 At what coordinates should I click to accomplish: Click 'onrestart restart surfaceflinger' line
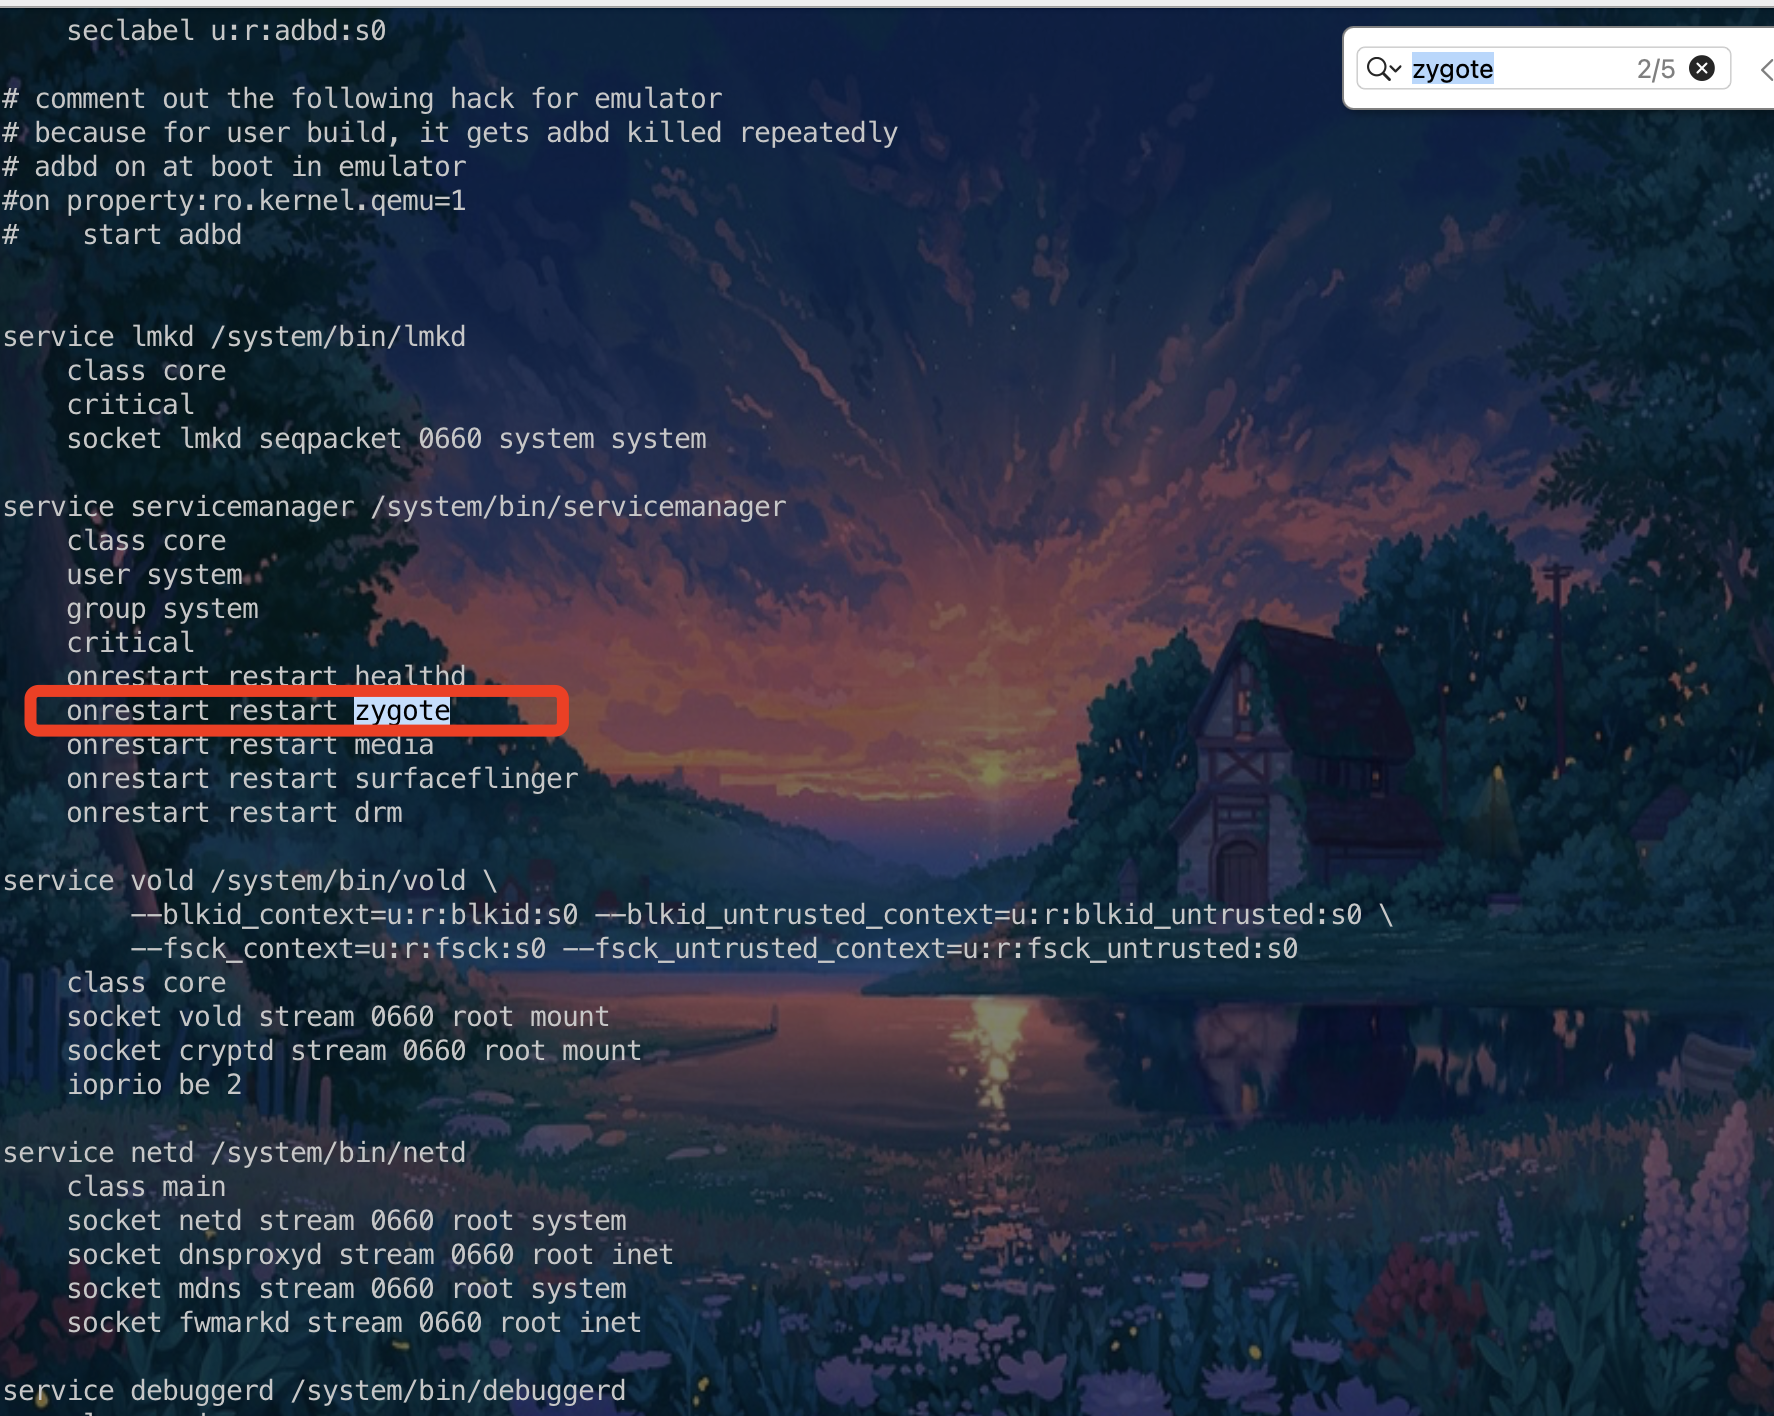(322, 779)
